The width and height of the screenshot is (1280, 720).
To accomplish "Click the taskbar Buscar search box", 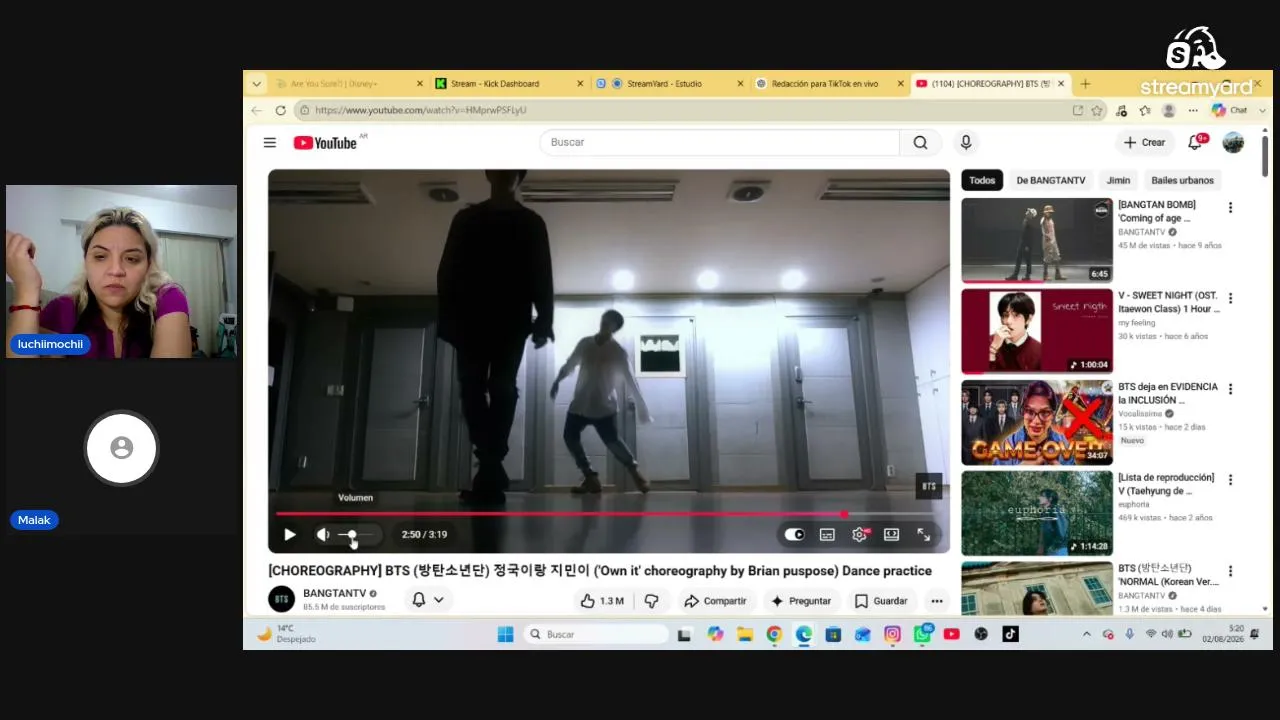I will pyautogui.click(x=596, y=634).
